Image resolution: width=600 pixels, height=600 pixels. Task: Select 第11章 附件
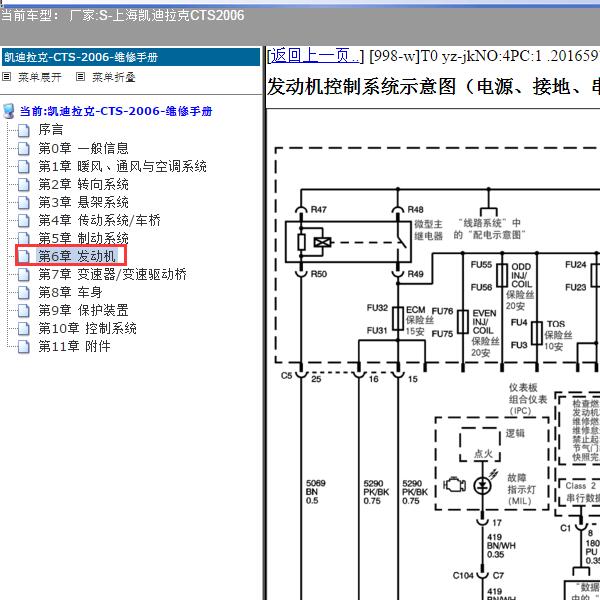(75, 346)
